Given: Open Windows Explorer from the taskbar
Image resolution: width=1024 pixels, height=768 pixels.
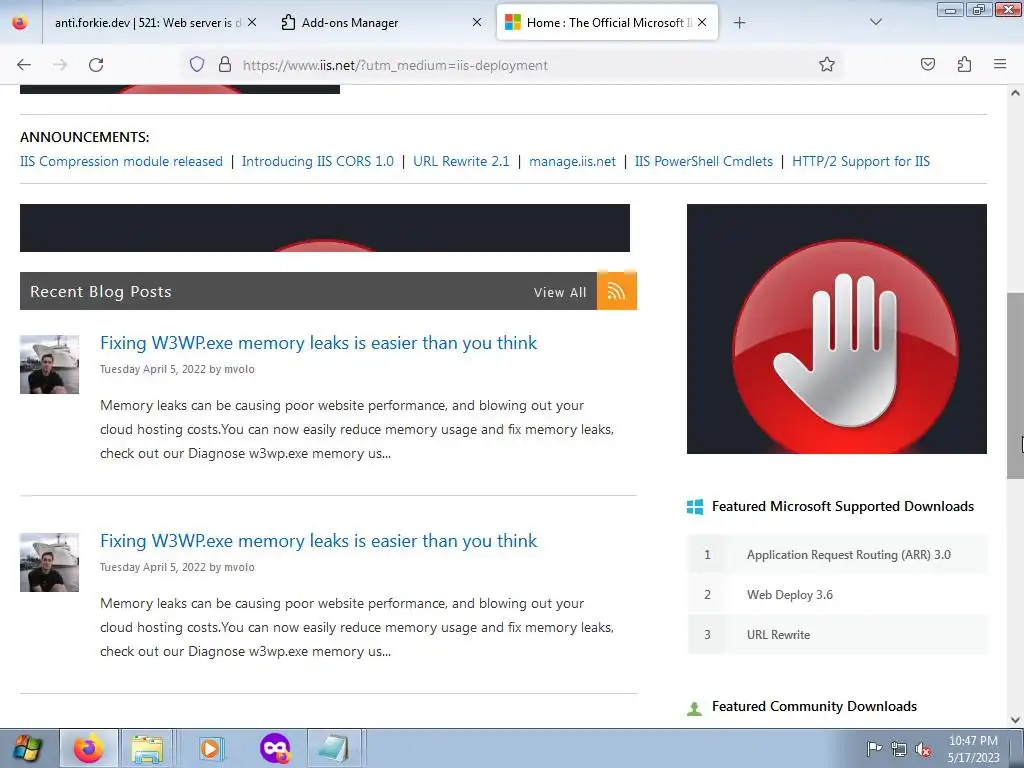Looking at the screenshot, I should [x=147, y=748].
